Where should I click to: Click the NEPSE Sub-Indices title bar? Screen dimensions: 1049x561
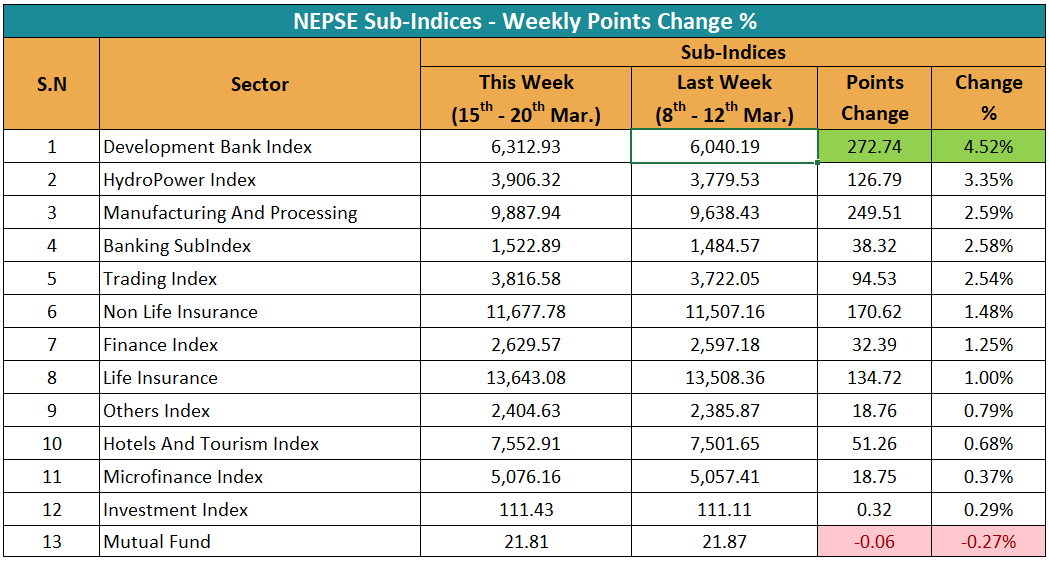pyautogui.click(x=524, y=20)
